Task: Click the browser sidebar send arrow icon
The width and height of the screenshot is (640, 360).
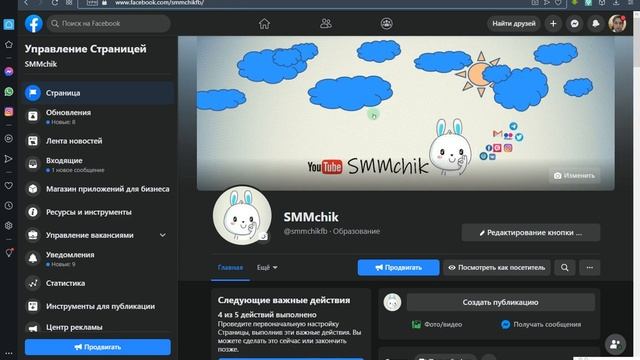Action: click(x=9, y=159)
